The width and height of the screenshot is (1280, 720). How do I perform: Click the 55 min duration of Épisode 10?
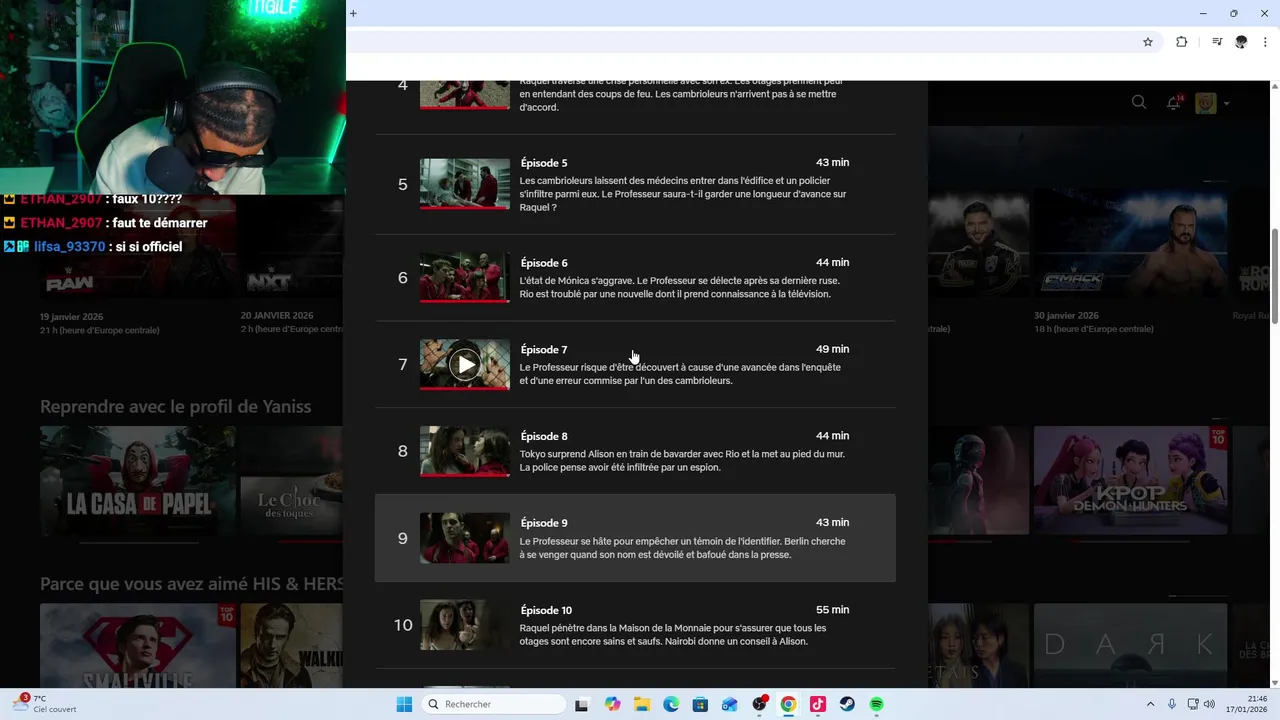[x=832, y=610]
